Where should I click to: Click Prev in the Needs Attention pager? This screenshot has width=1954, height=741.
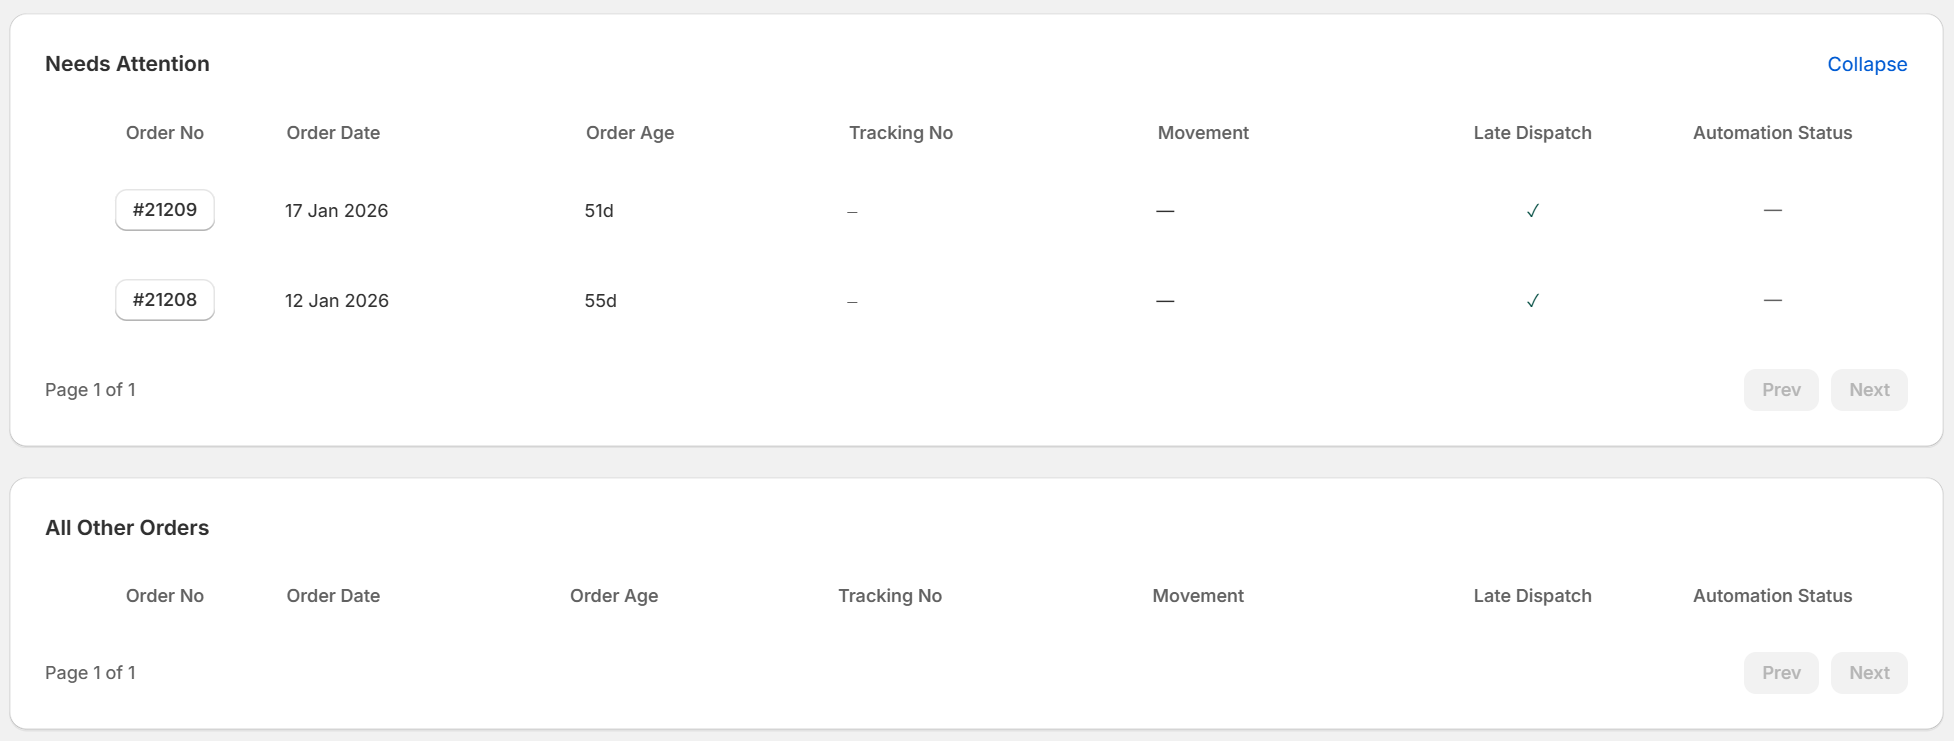point(1781,390)
